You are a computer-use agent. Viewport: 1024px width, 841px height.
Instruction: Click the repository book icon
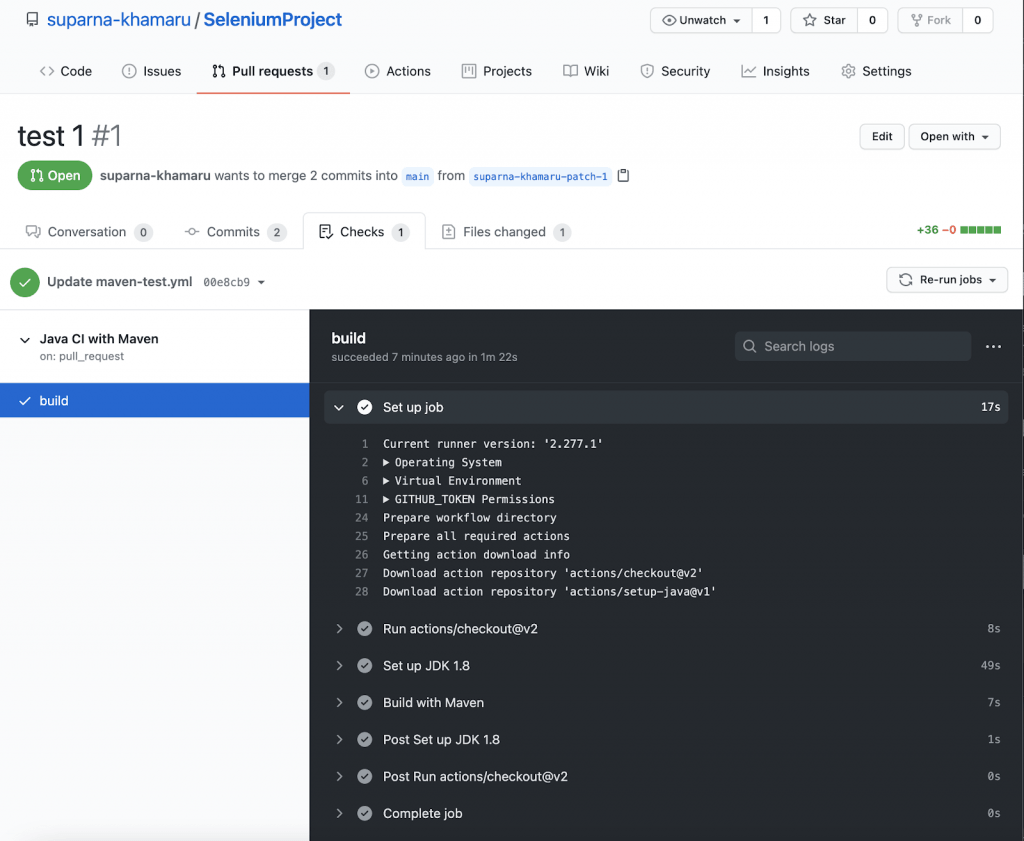(32, 20)
